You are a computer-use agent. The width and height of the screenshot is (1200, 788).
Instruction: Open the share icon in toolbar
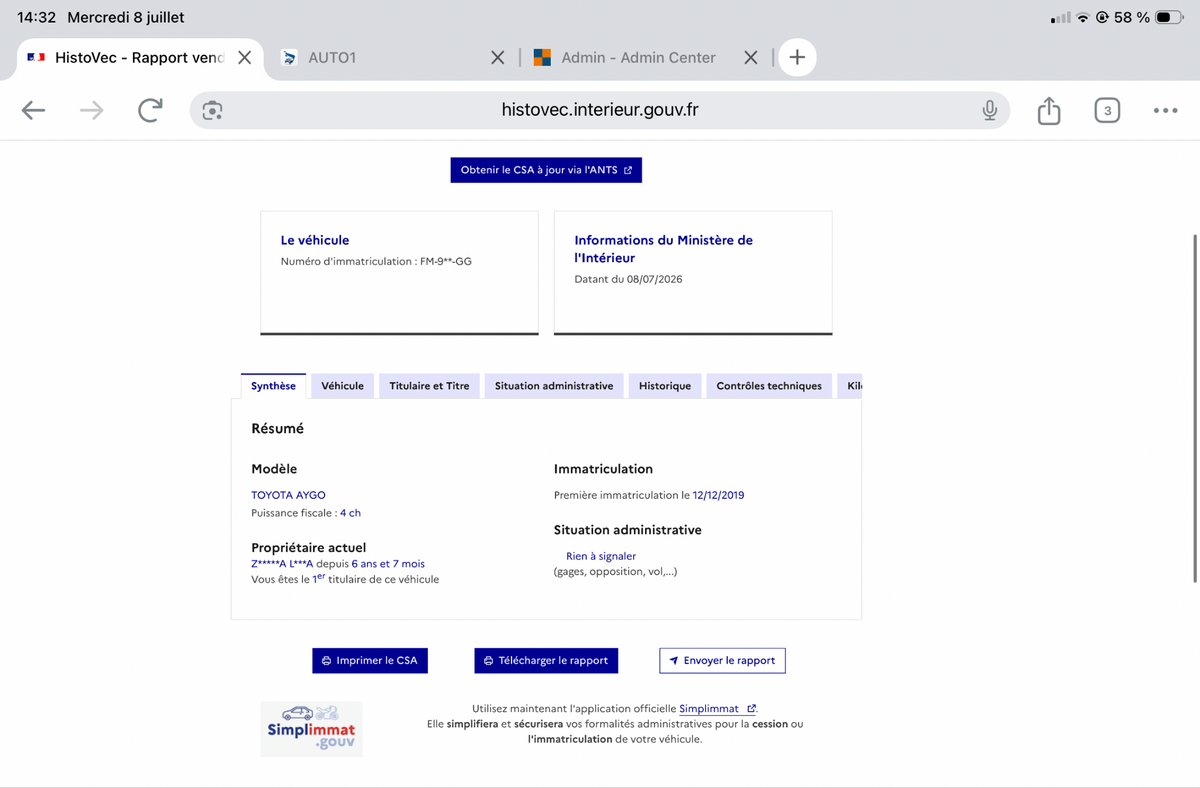click(1048, 110)
